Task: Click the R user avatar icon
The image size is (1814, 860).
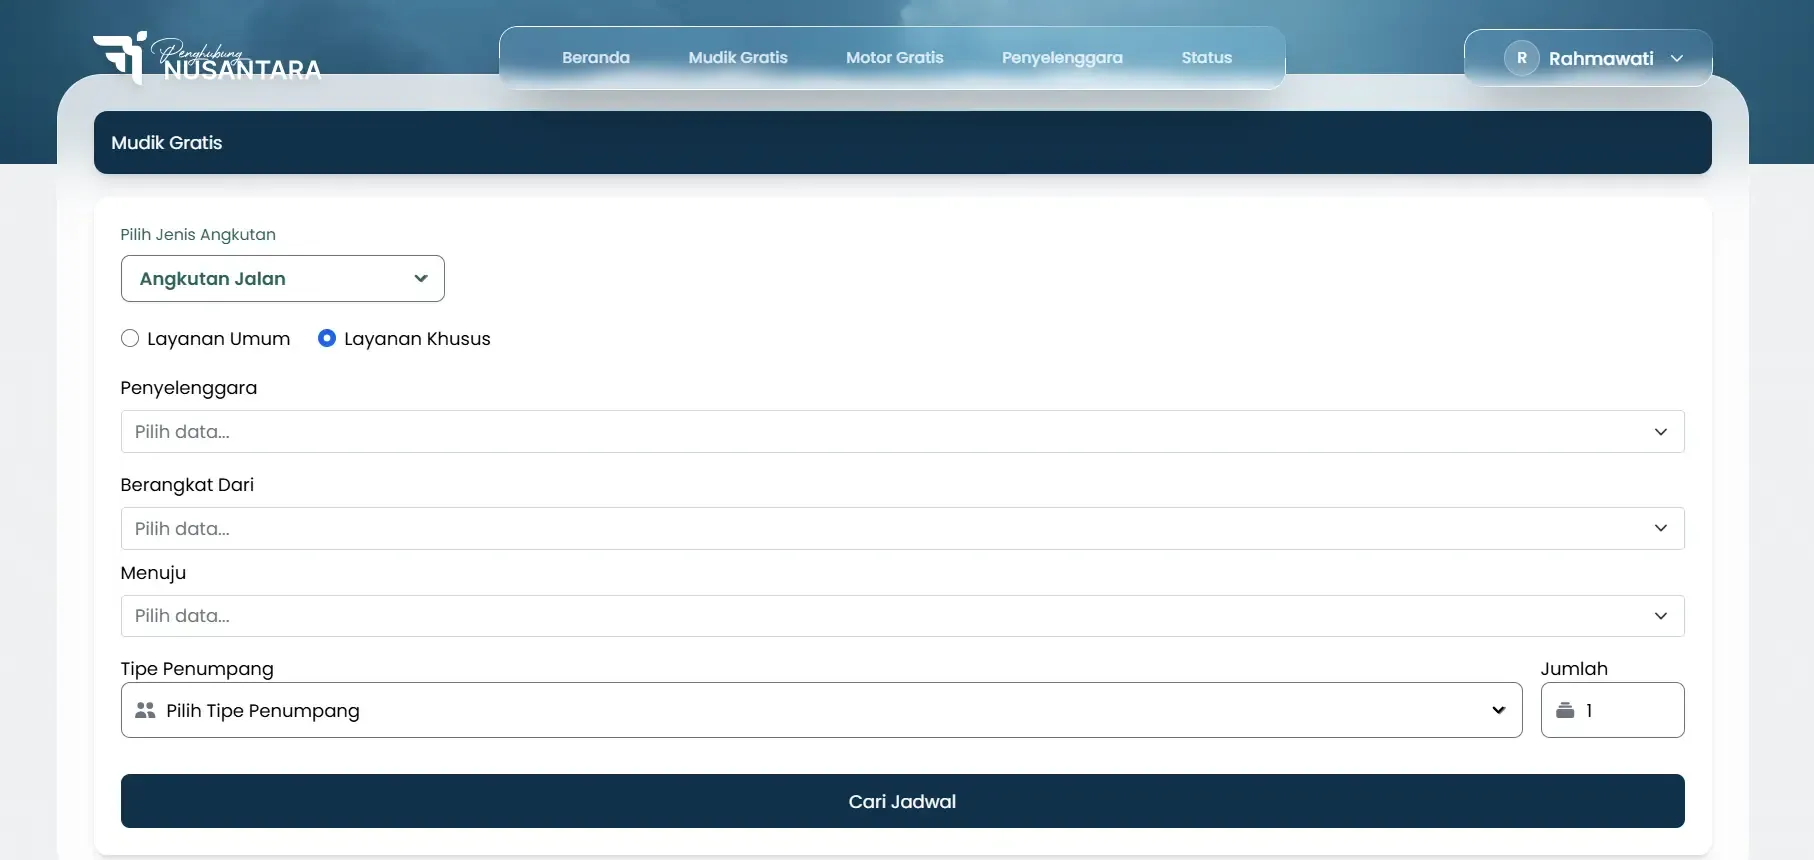Action: (x=1521, y=58)
